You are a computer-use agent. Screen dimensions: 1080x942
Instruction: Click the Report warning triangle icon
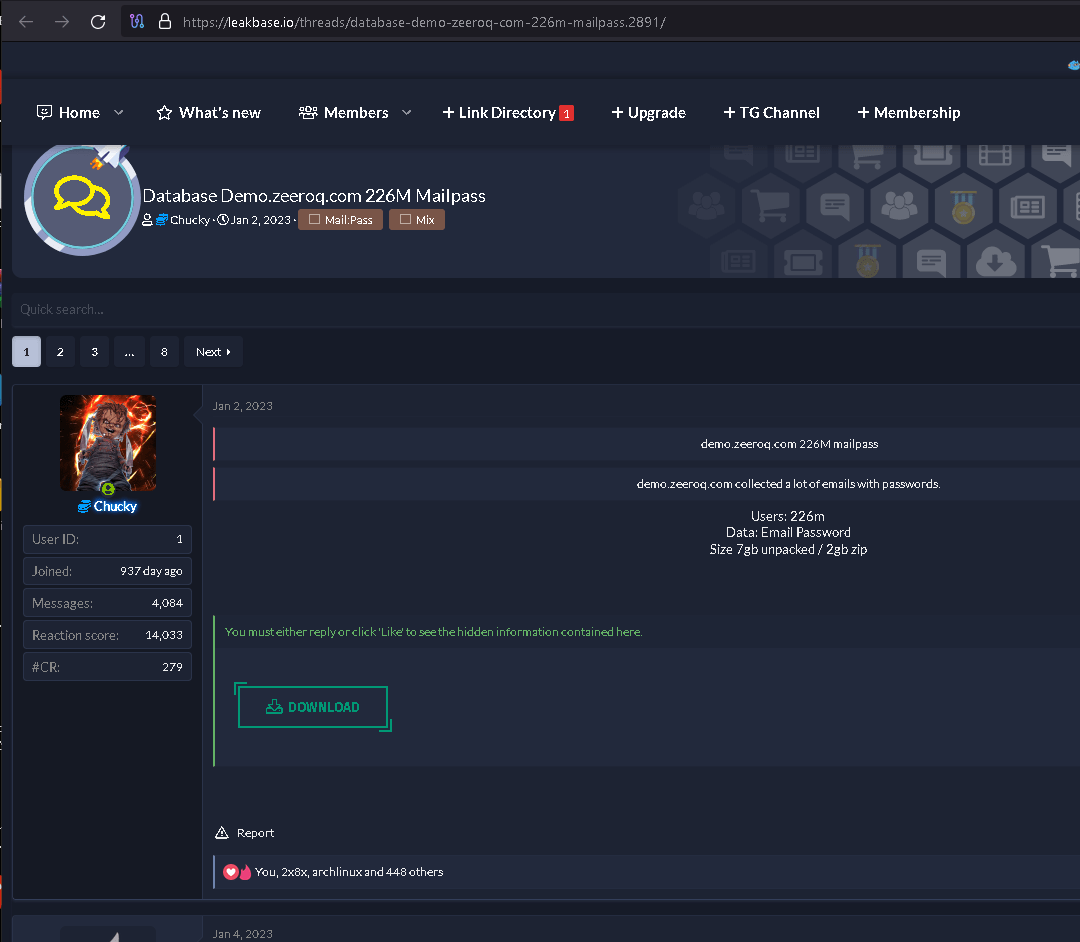tap(222, 833)
